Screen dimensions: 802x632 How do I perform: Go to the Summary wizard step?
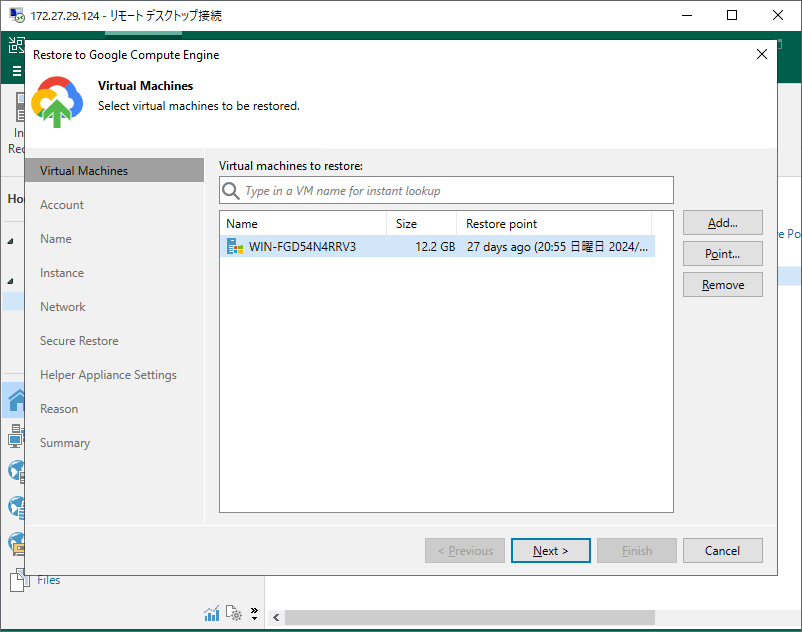click(x=65, y=443)
